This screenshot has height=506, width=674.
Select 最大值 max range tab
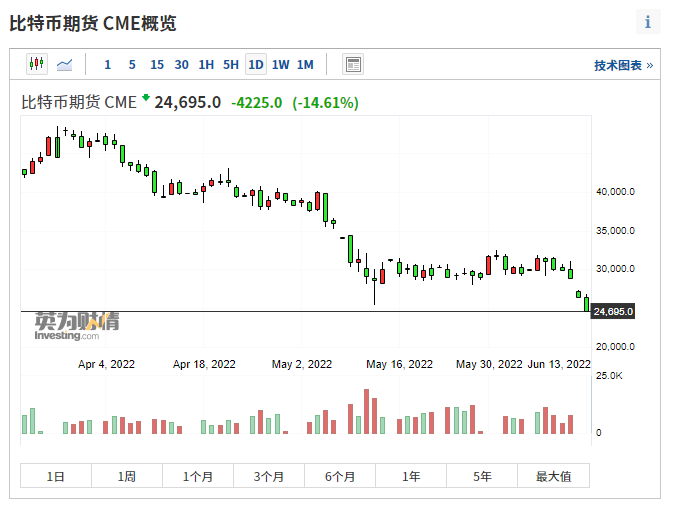click(x=553, y=476)
